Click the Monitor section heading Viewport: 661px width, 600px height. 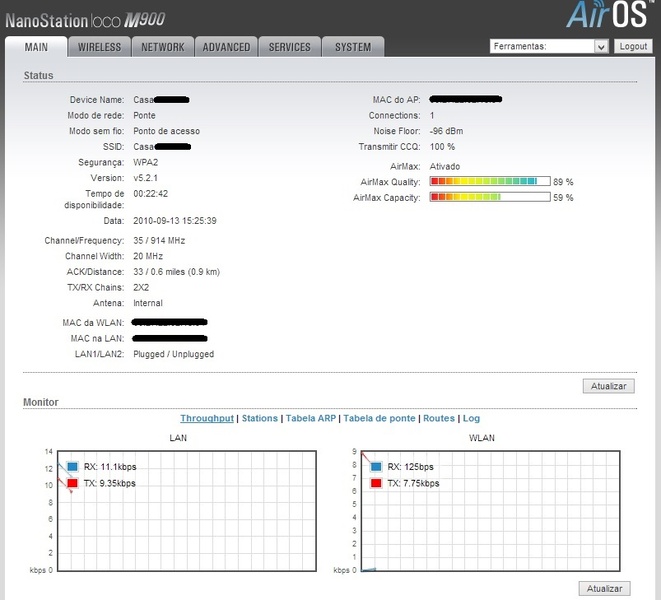[41, 402]
